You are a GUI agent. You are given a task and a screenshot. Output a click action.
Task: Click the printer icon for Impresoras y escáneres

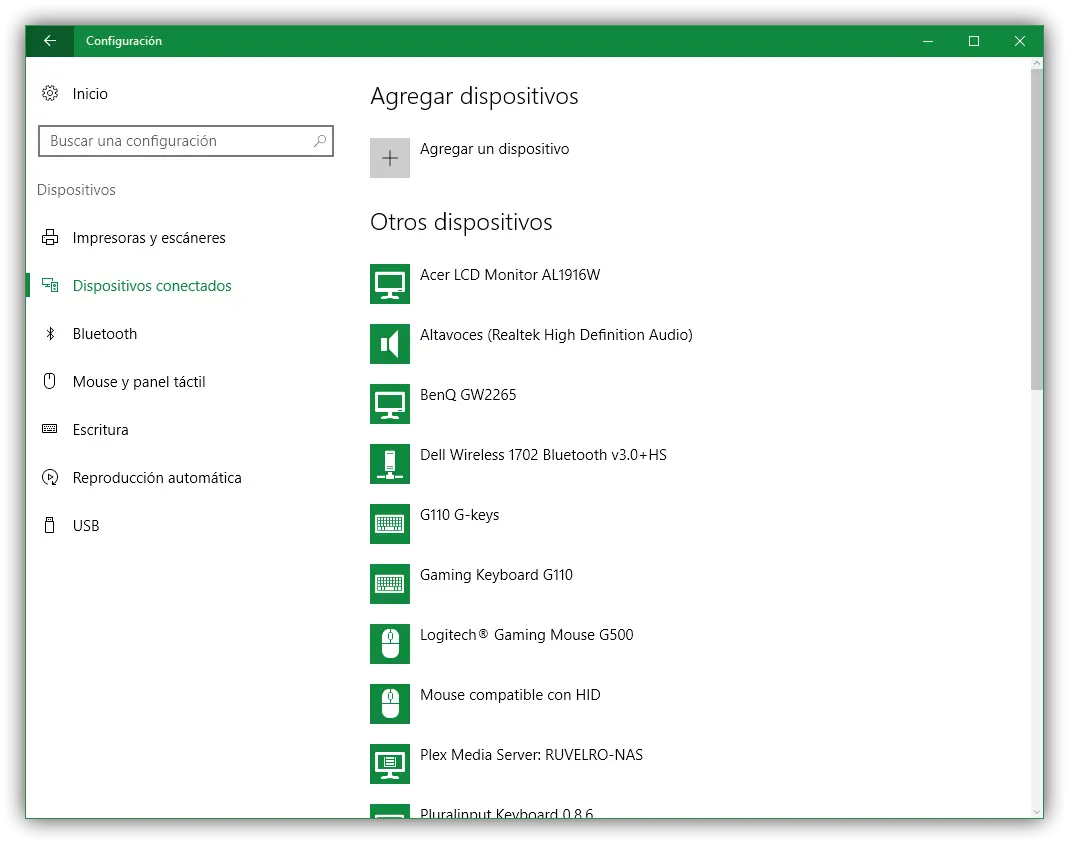pos(50,237)
